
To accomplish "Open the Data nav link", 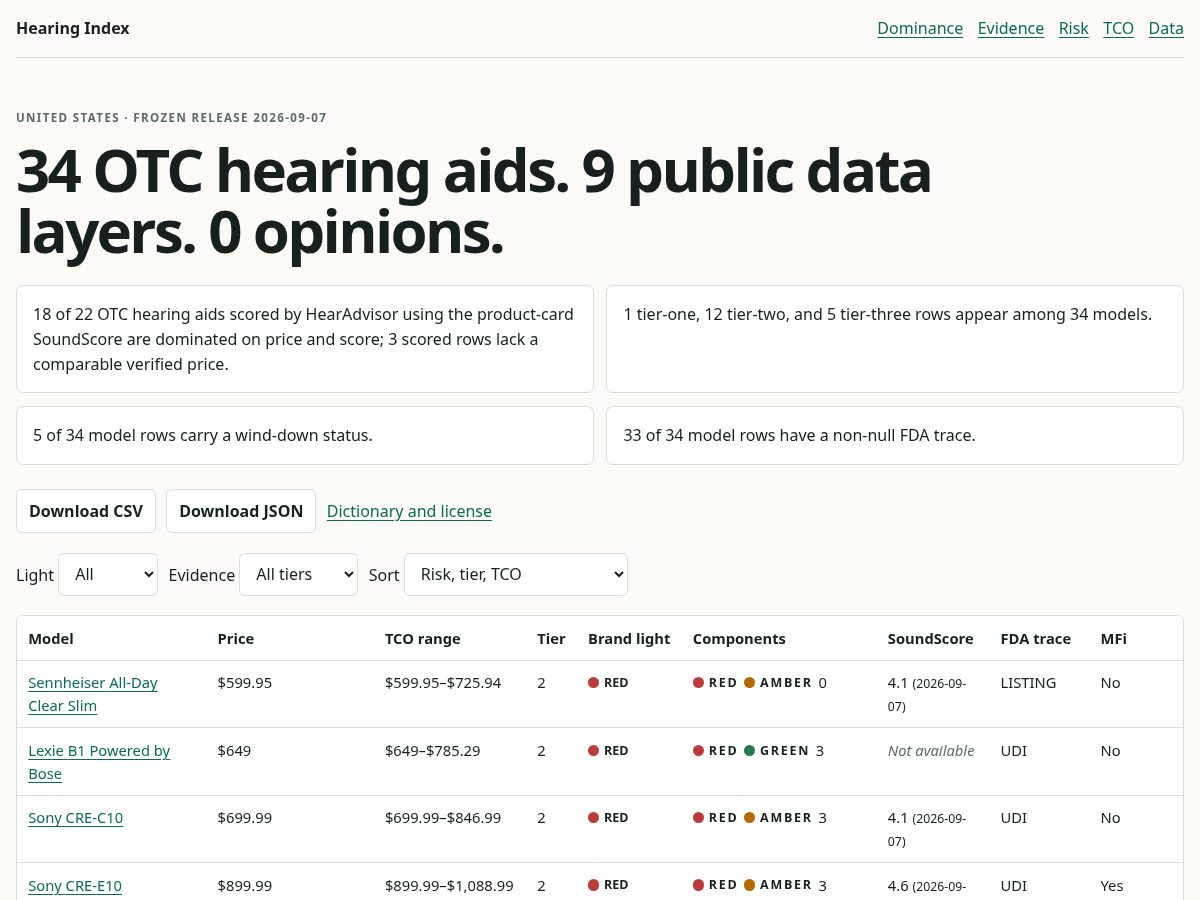I will click(1166, 28).
